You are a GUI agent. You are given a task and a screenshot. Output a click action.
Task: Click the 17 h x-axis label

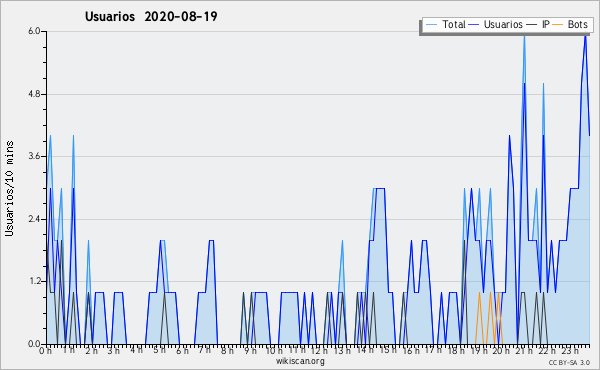[x=433, y=350]
